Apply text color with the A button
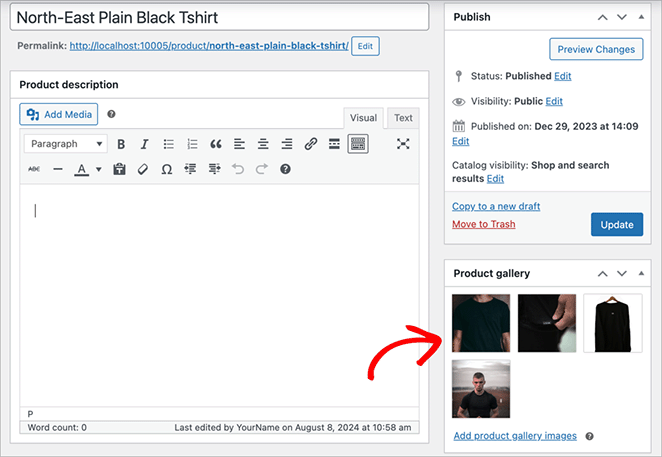This screenshot has height=457, width=662. (81, 169)
